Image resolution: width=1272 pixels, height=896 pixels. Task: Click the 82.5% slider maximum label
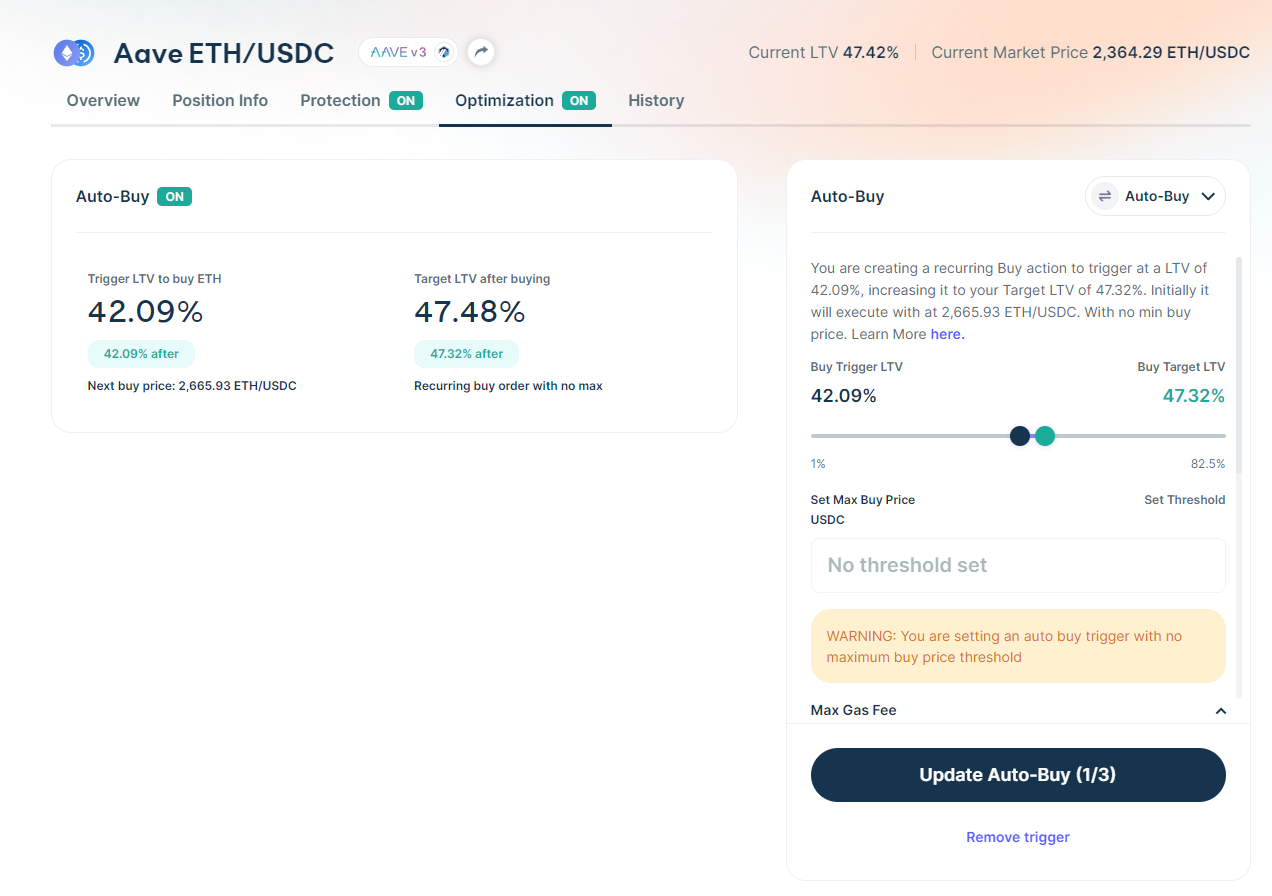[x=1208, y=464]
